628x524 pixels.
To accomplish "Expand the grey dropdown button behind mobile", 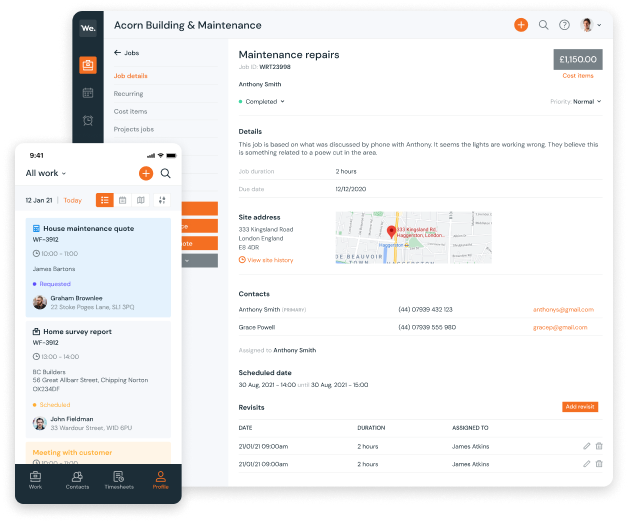I will point(200,261).
